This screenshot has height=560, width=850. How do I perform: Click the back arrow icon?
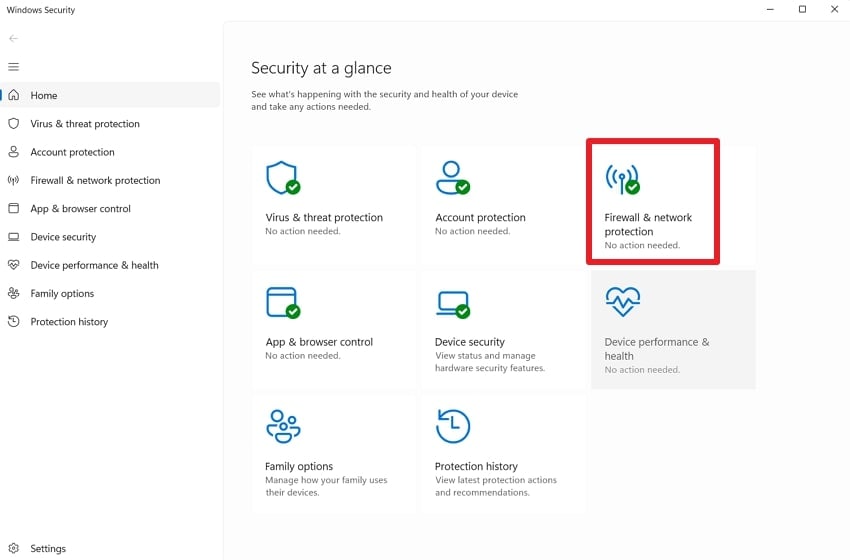click(14, 38)
